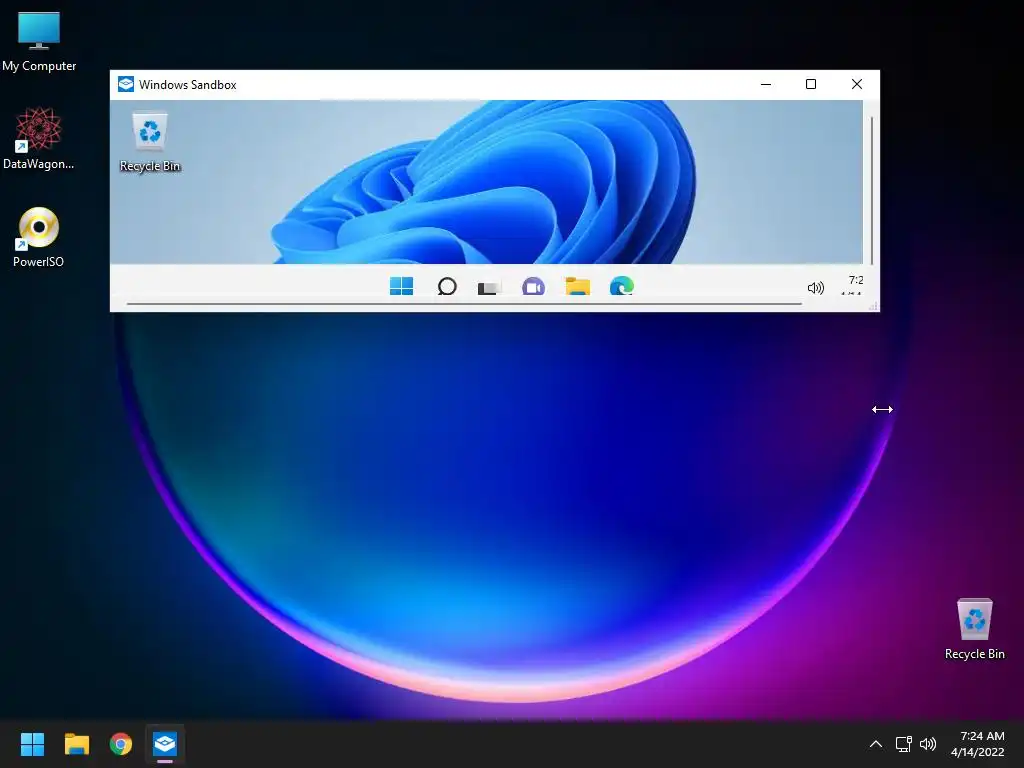Minimize the Windows Sandbox window
This screenshot has height=768, width=1024.
click(766, 84)
